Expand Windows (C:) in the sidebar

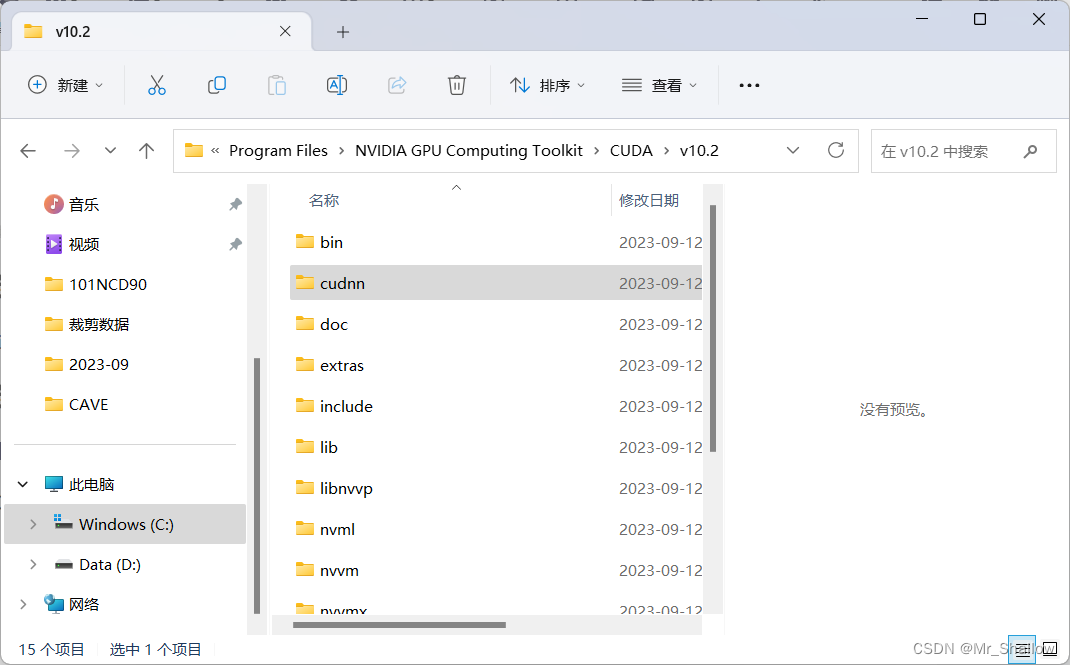click(33, 524)
